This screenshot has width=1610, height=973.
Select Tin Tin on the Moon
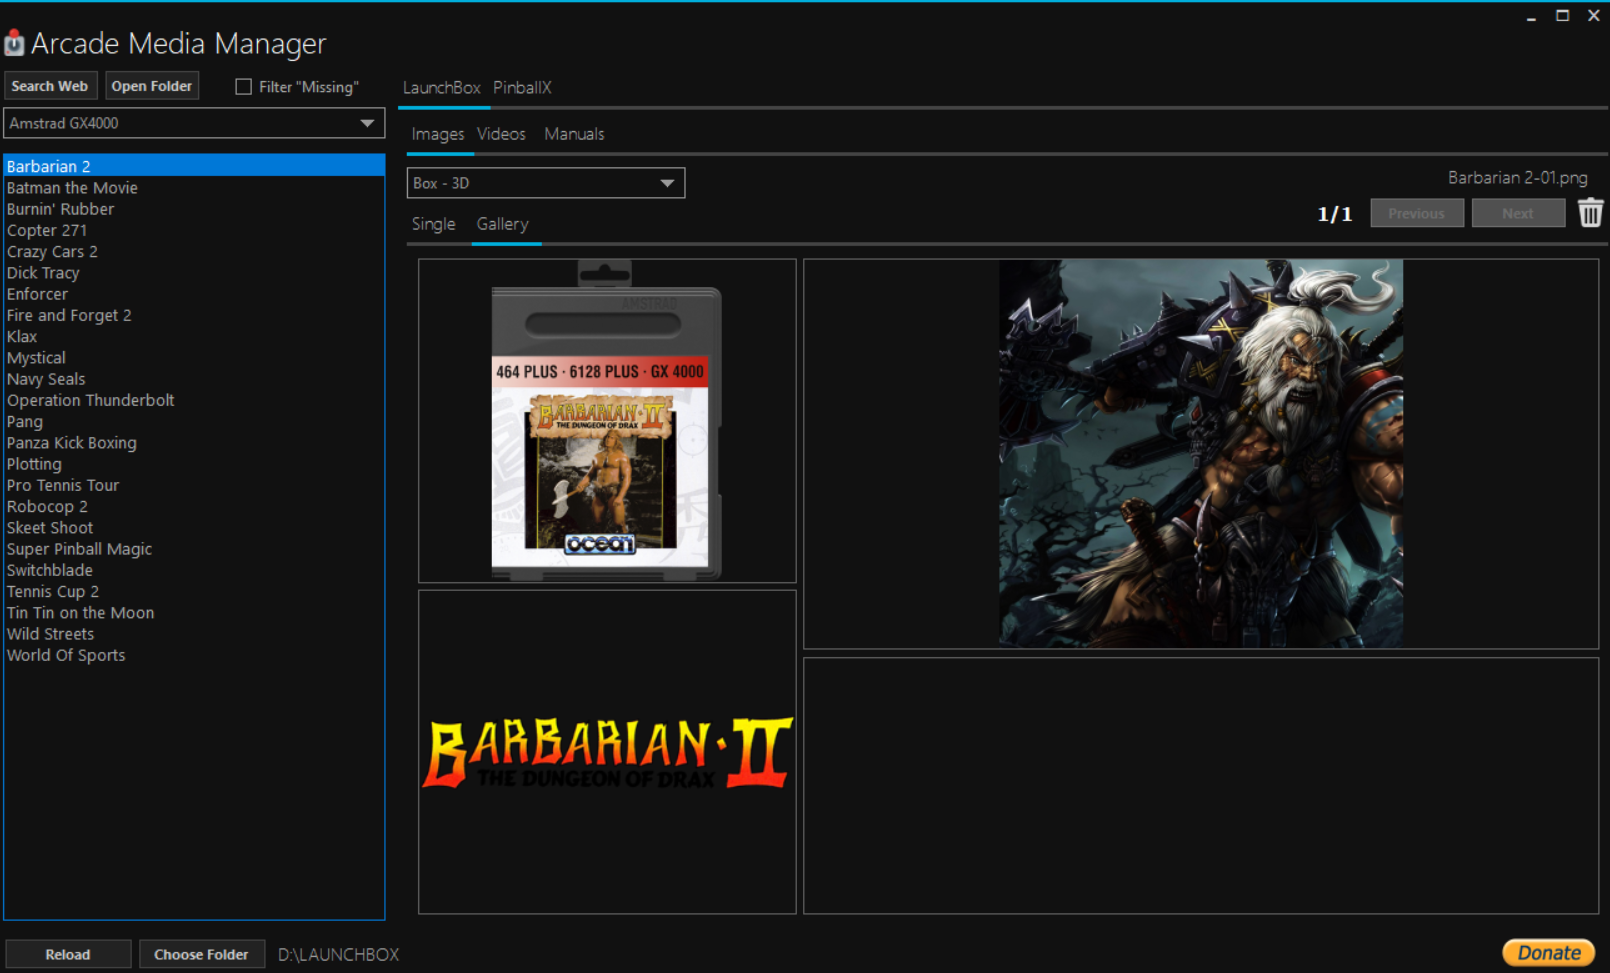194,613
